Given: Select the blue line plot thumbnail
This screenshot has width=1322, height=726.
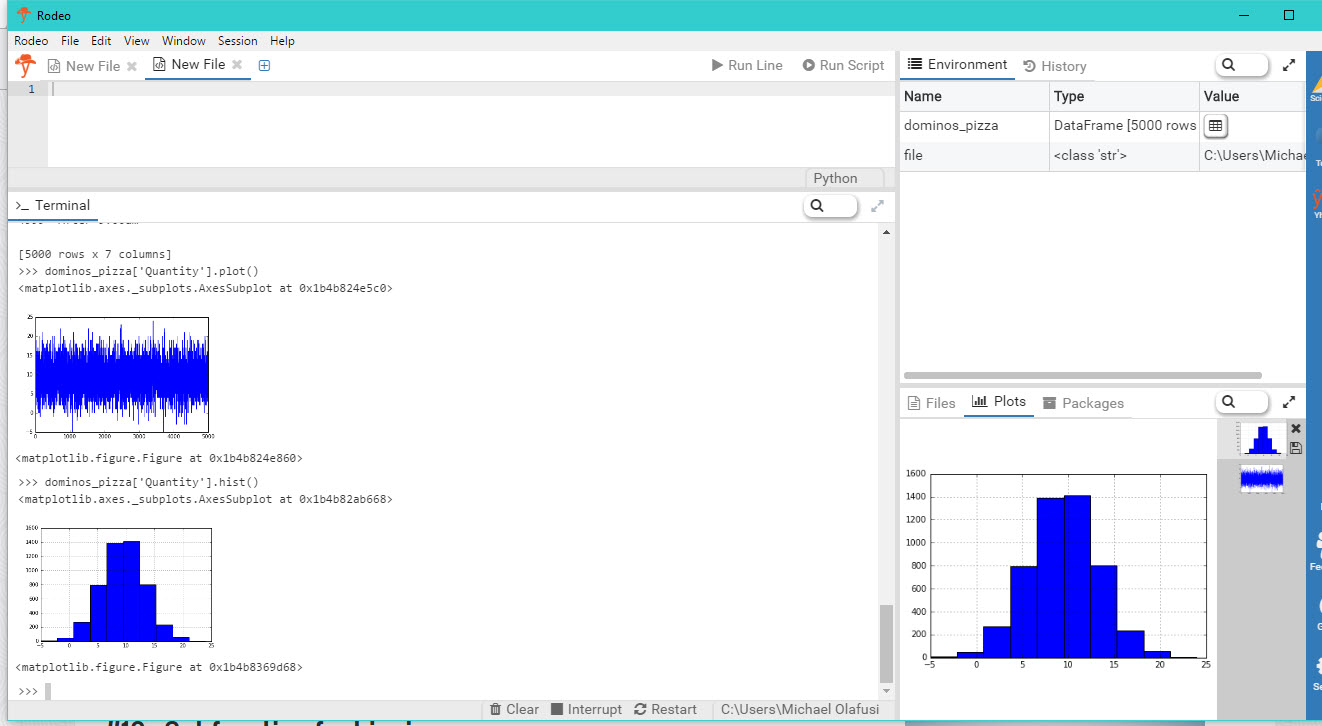Looking at the screenshot, I should pos(1261,479).
